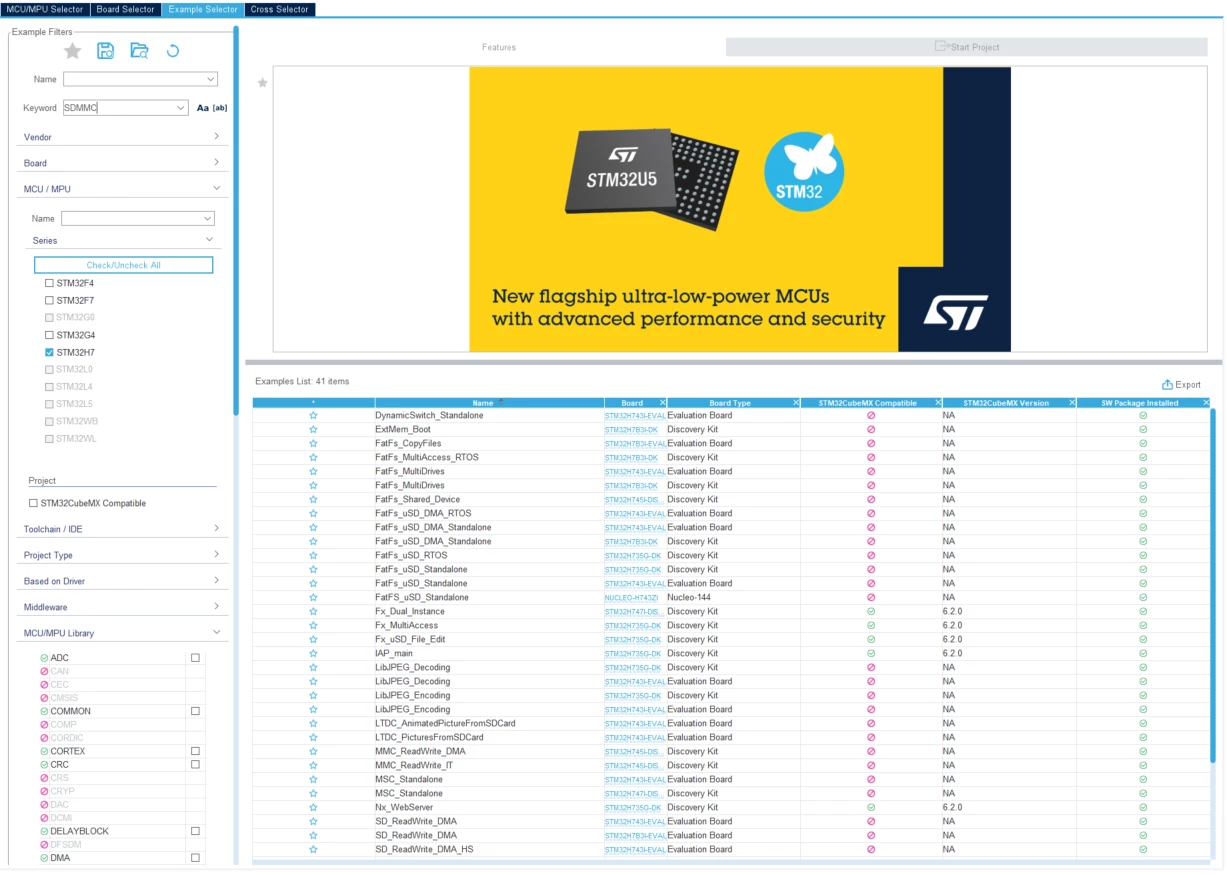Star the SD_ReadWrite_DMA_HS example
The image size is (1227, 875).
point(313,849)
